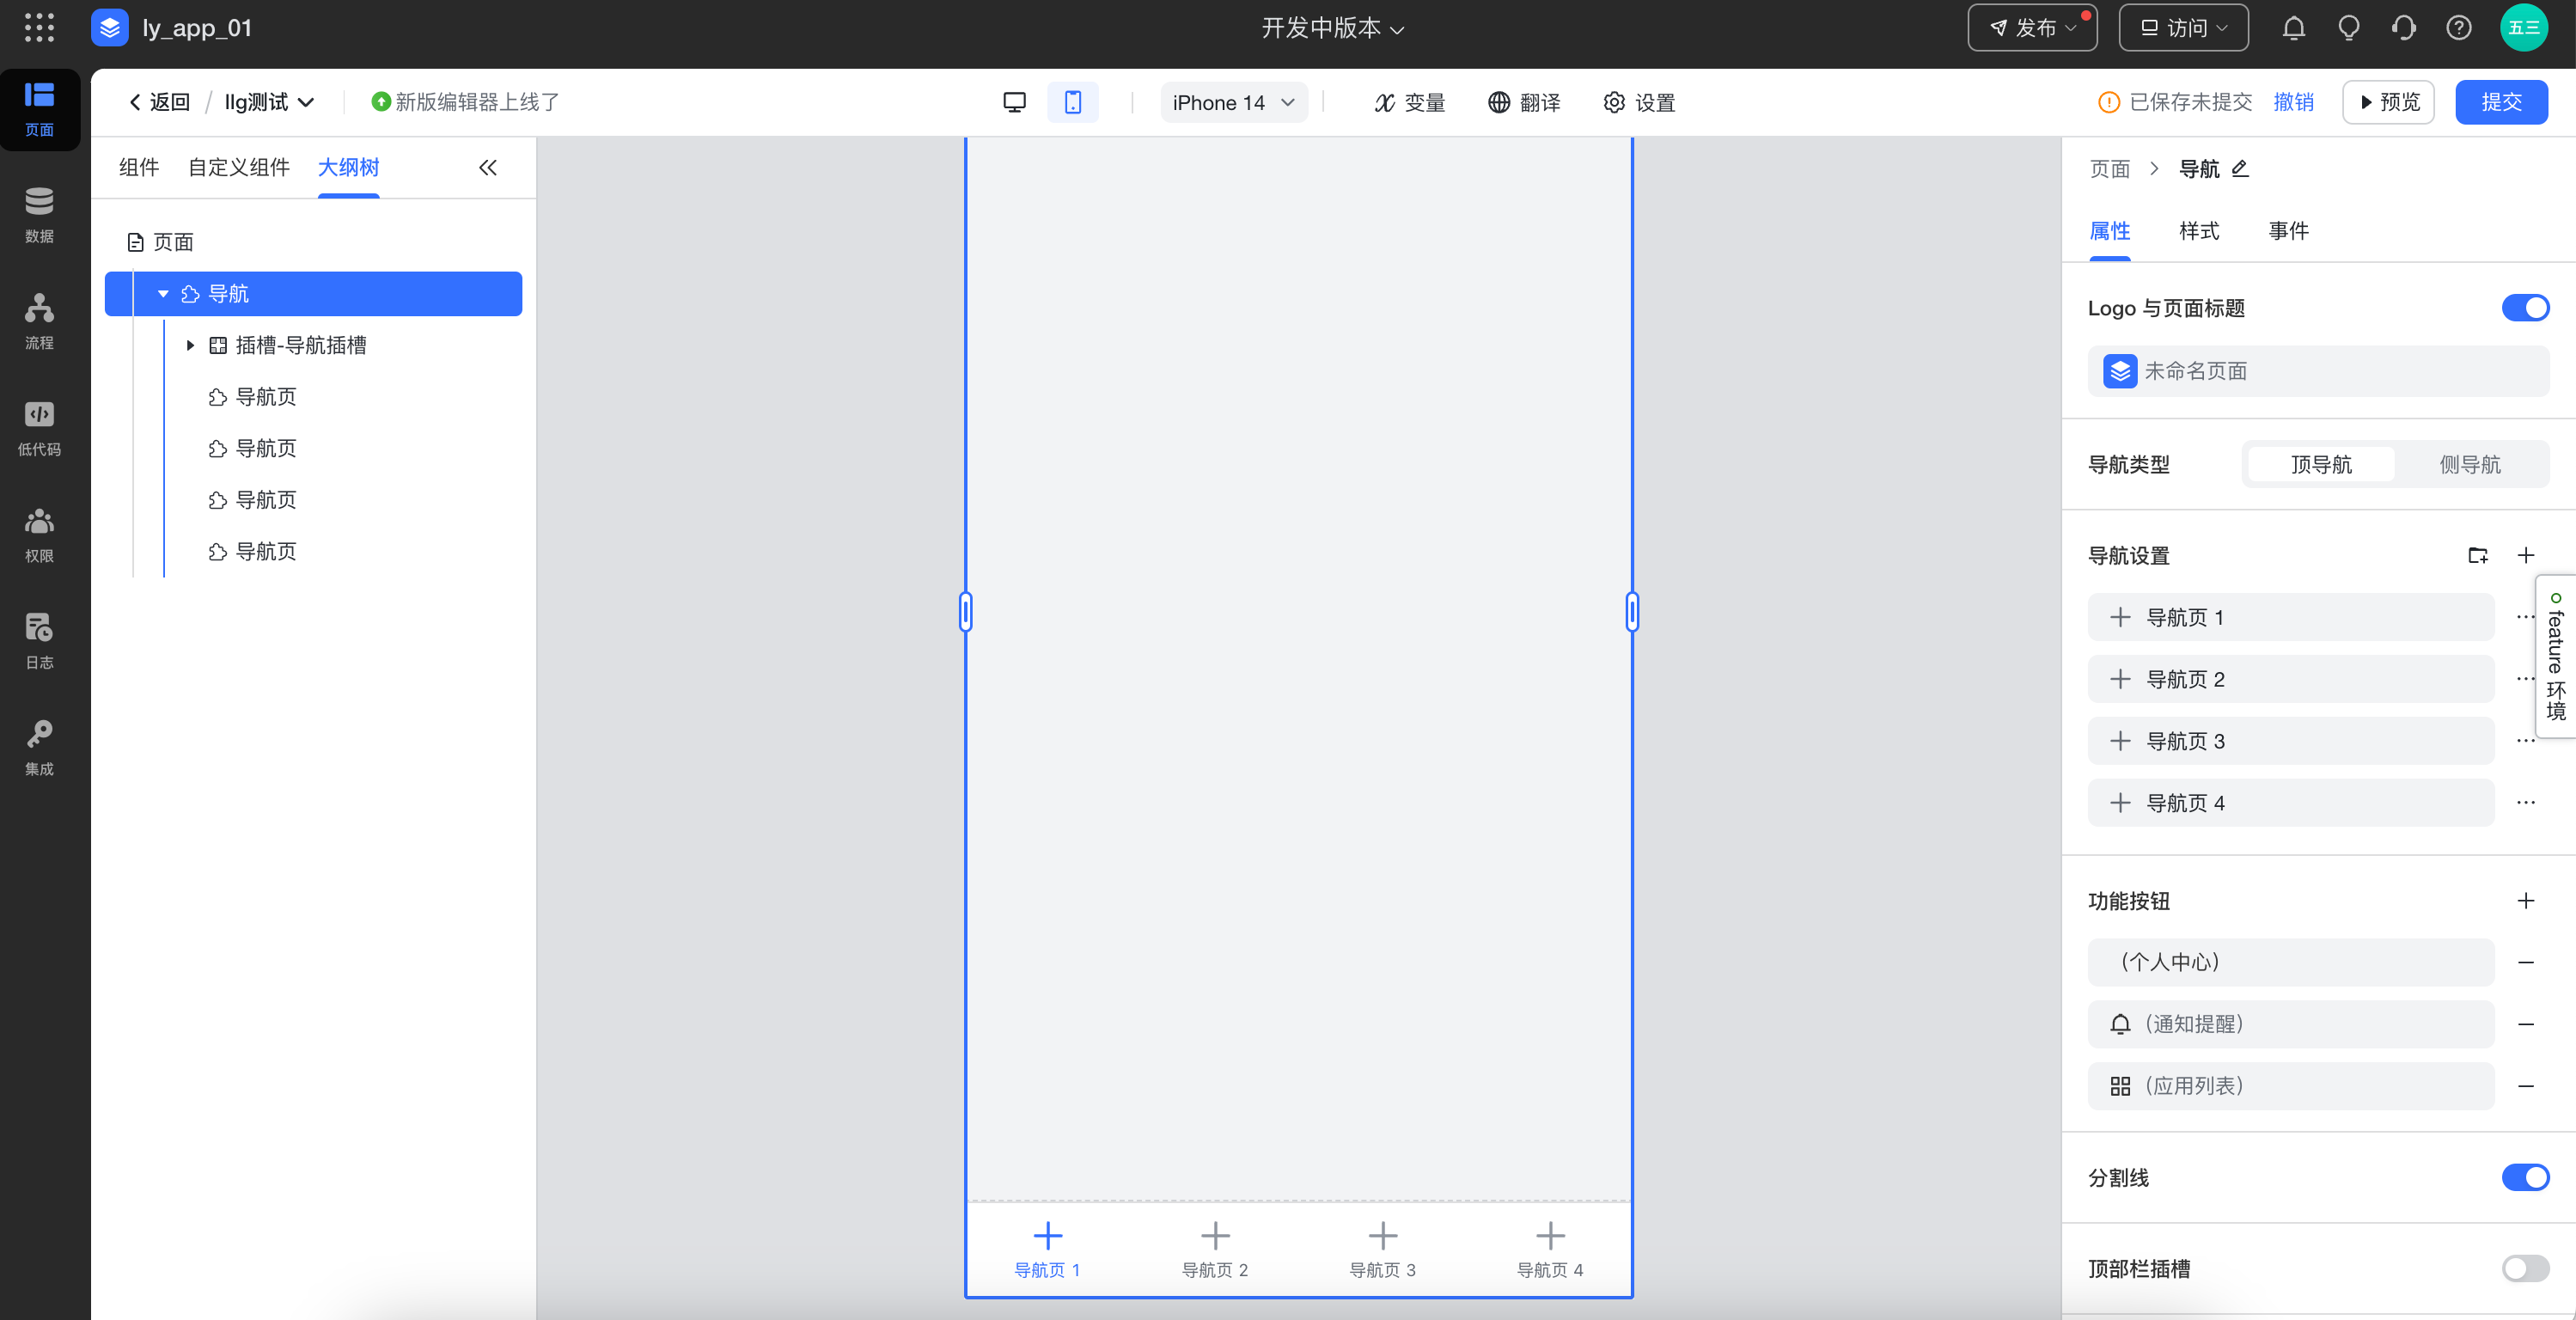Click the 预览 preview button
2576x1320 pixels.
[x=2388, y=102]
